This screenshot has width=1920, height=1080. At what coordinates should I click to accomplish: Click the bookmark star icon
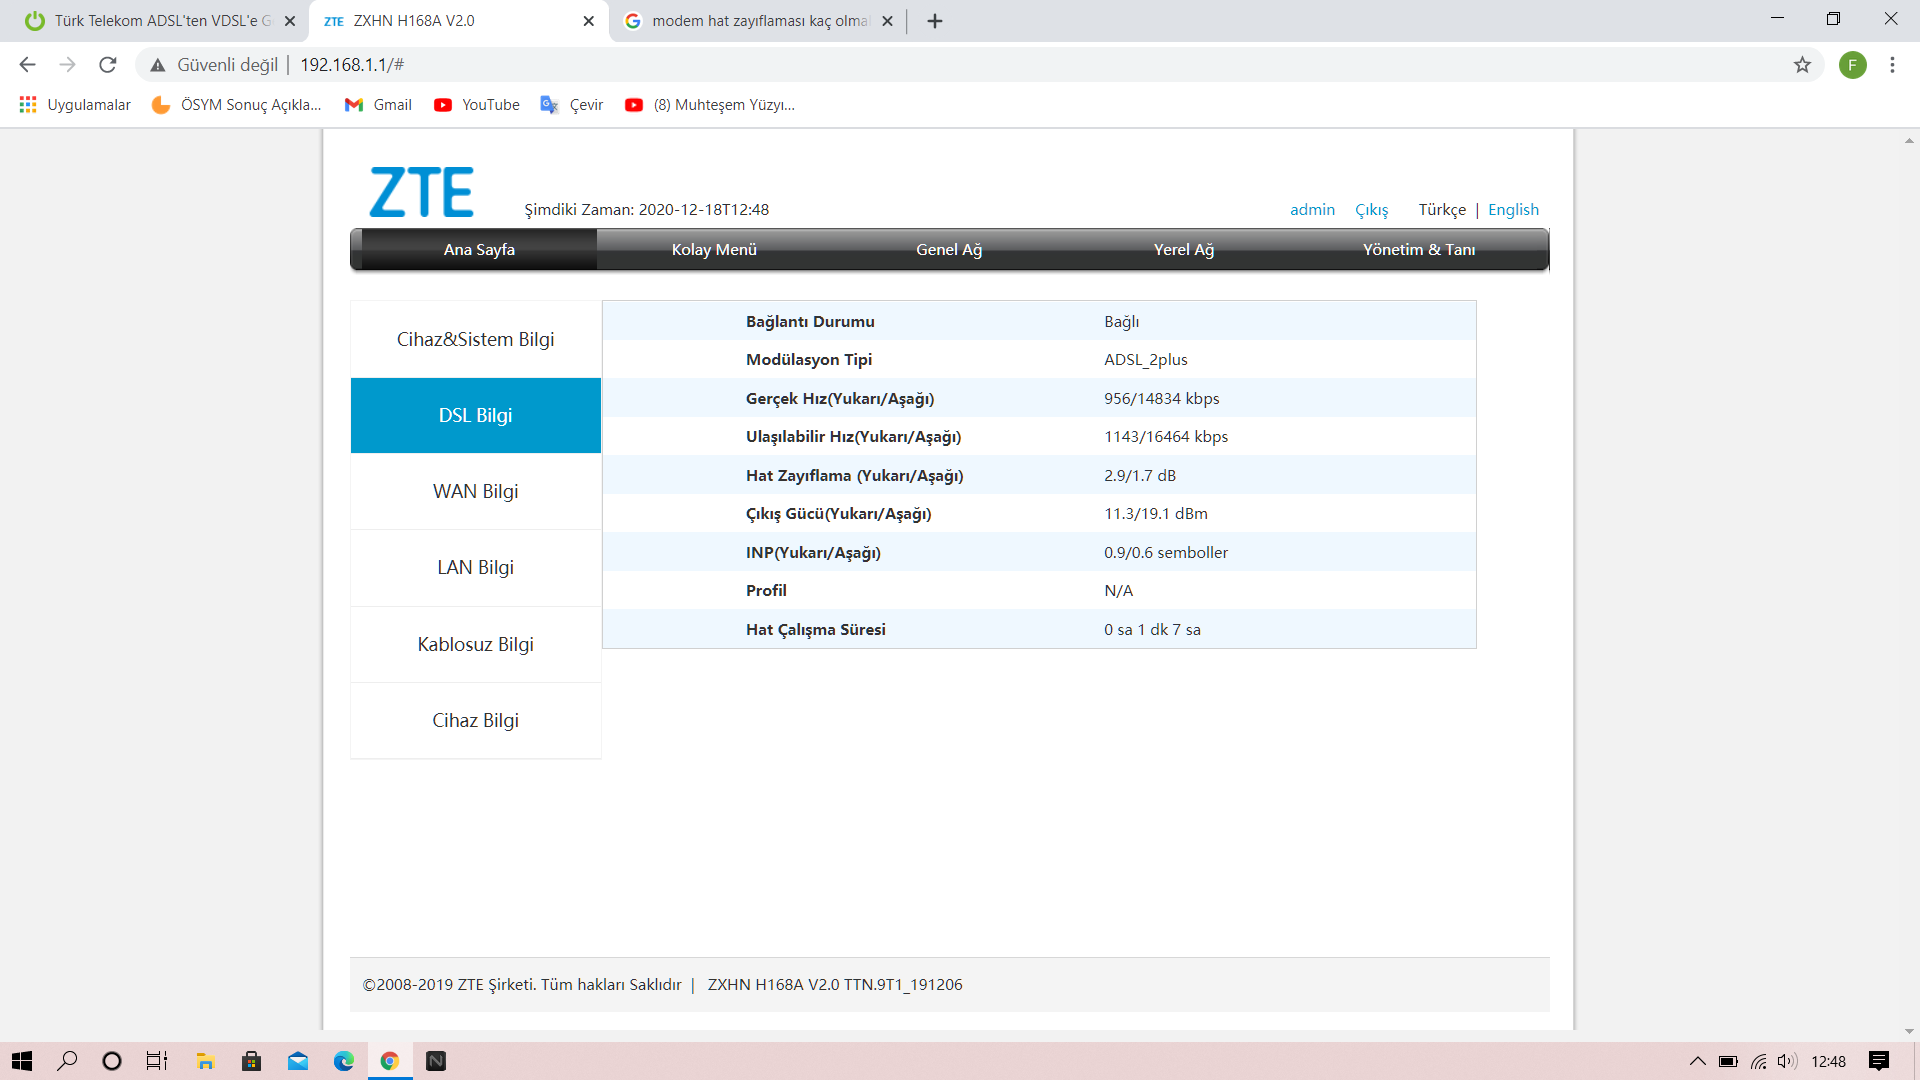tap(1802, 65)
